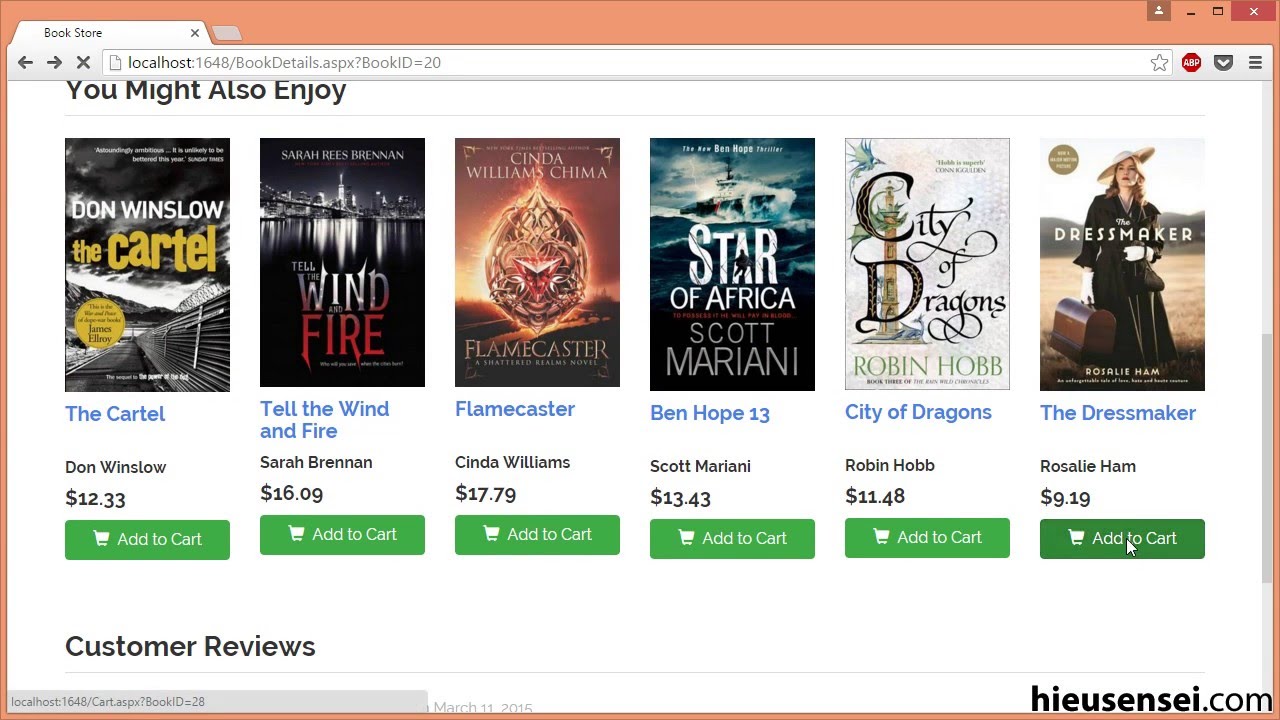Click the $9.19 price
Image resolution: width=1280 pixels, height=720 pixels.
[x=1065, y=497]
